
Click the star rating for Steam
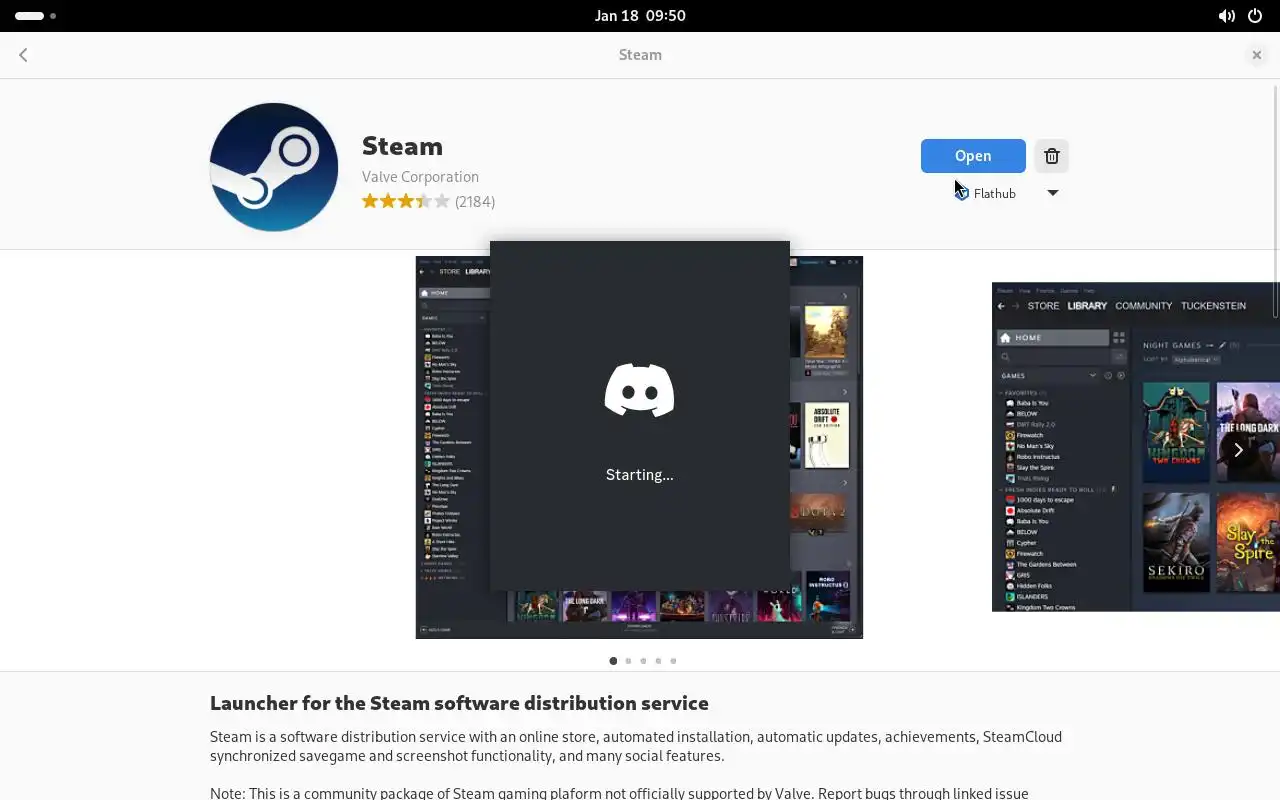coord(406,201)
